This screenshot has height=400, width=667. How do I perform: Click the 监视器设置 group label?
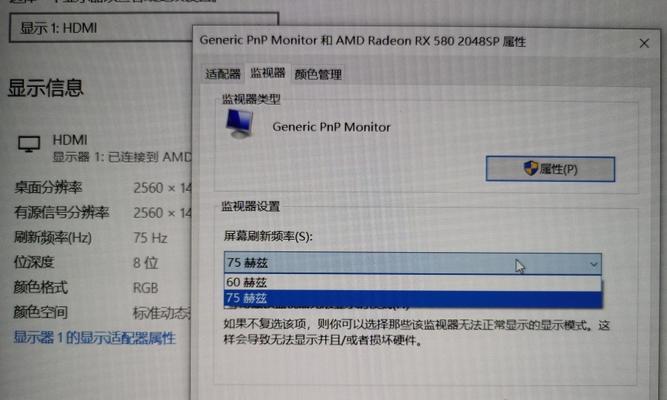[251, 207]
